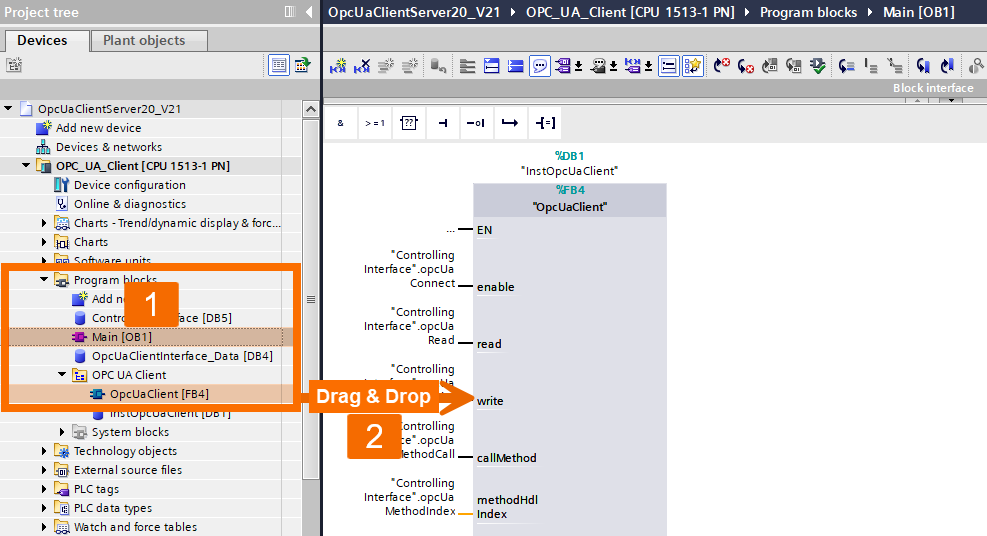Insert binary input element from favorites
The image size is (987, 536).
[443, 123]
